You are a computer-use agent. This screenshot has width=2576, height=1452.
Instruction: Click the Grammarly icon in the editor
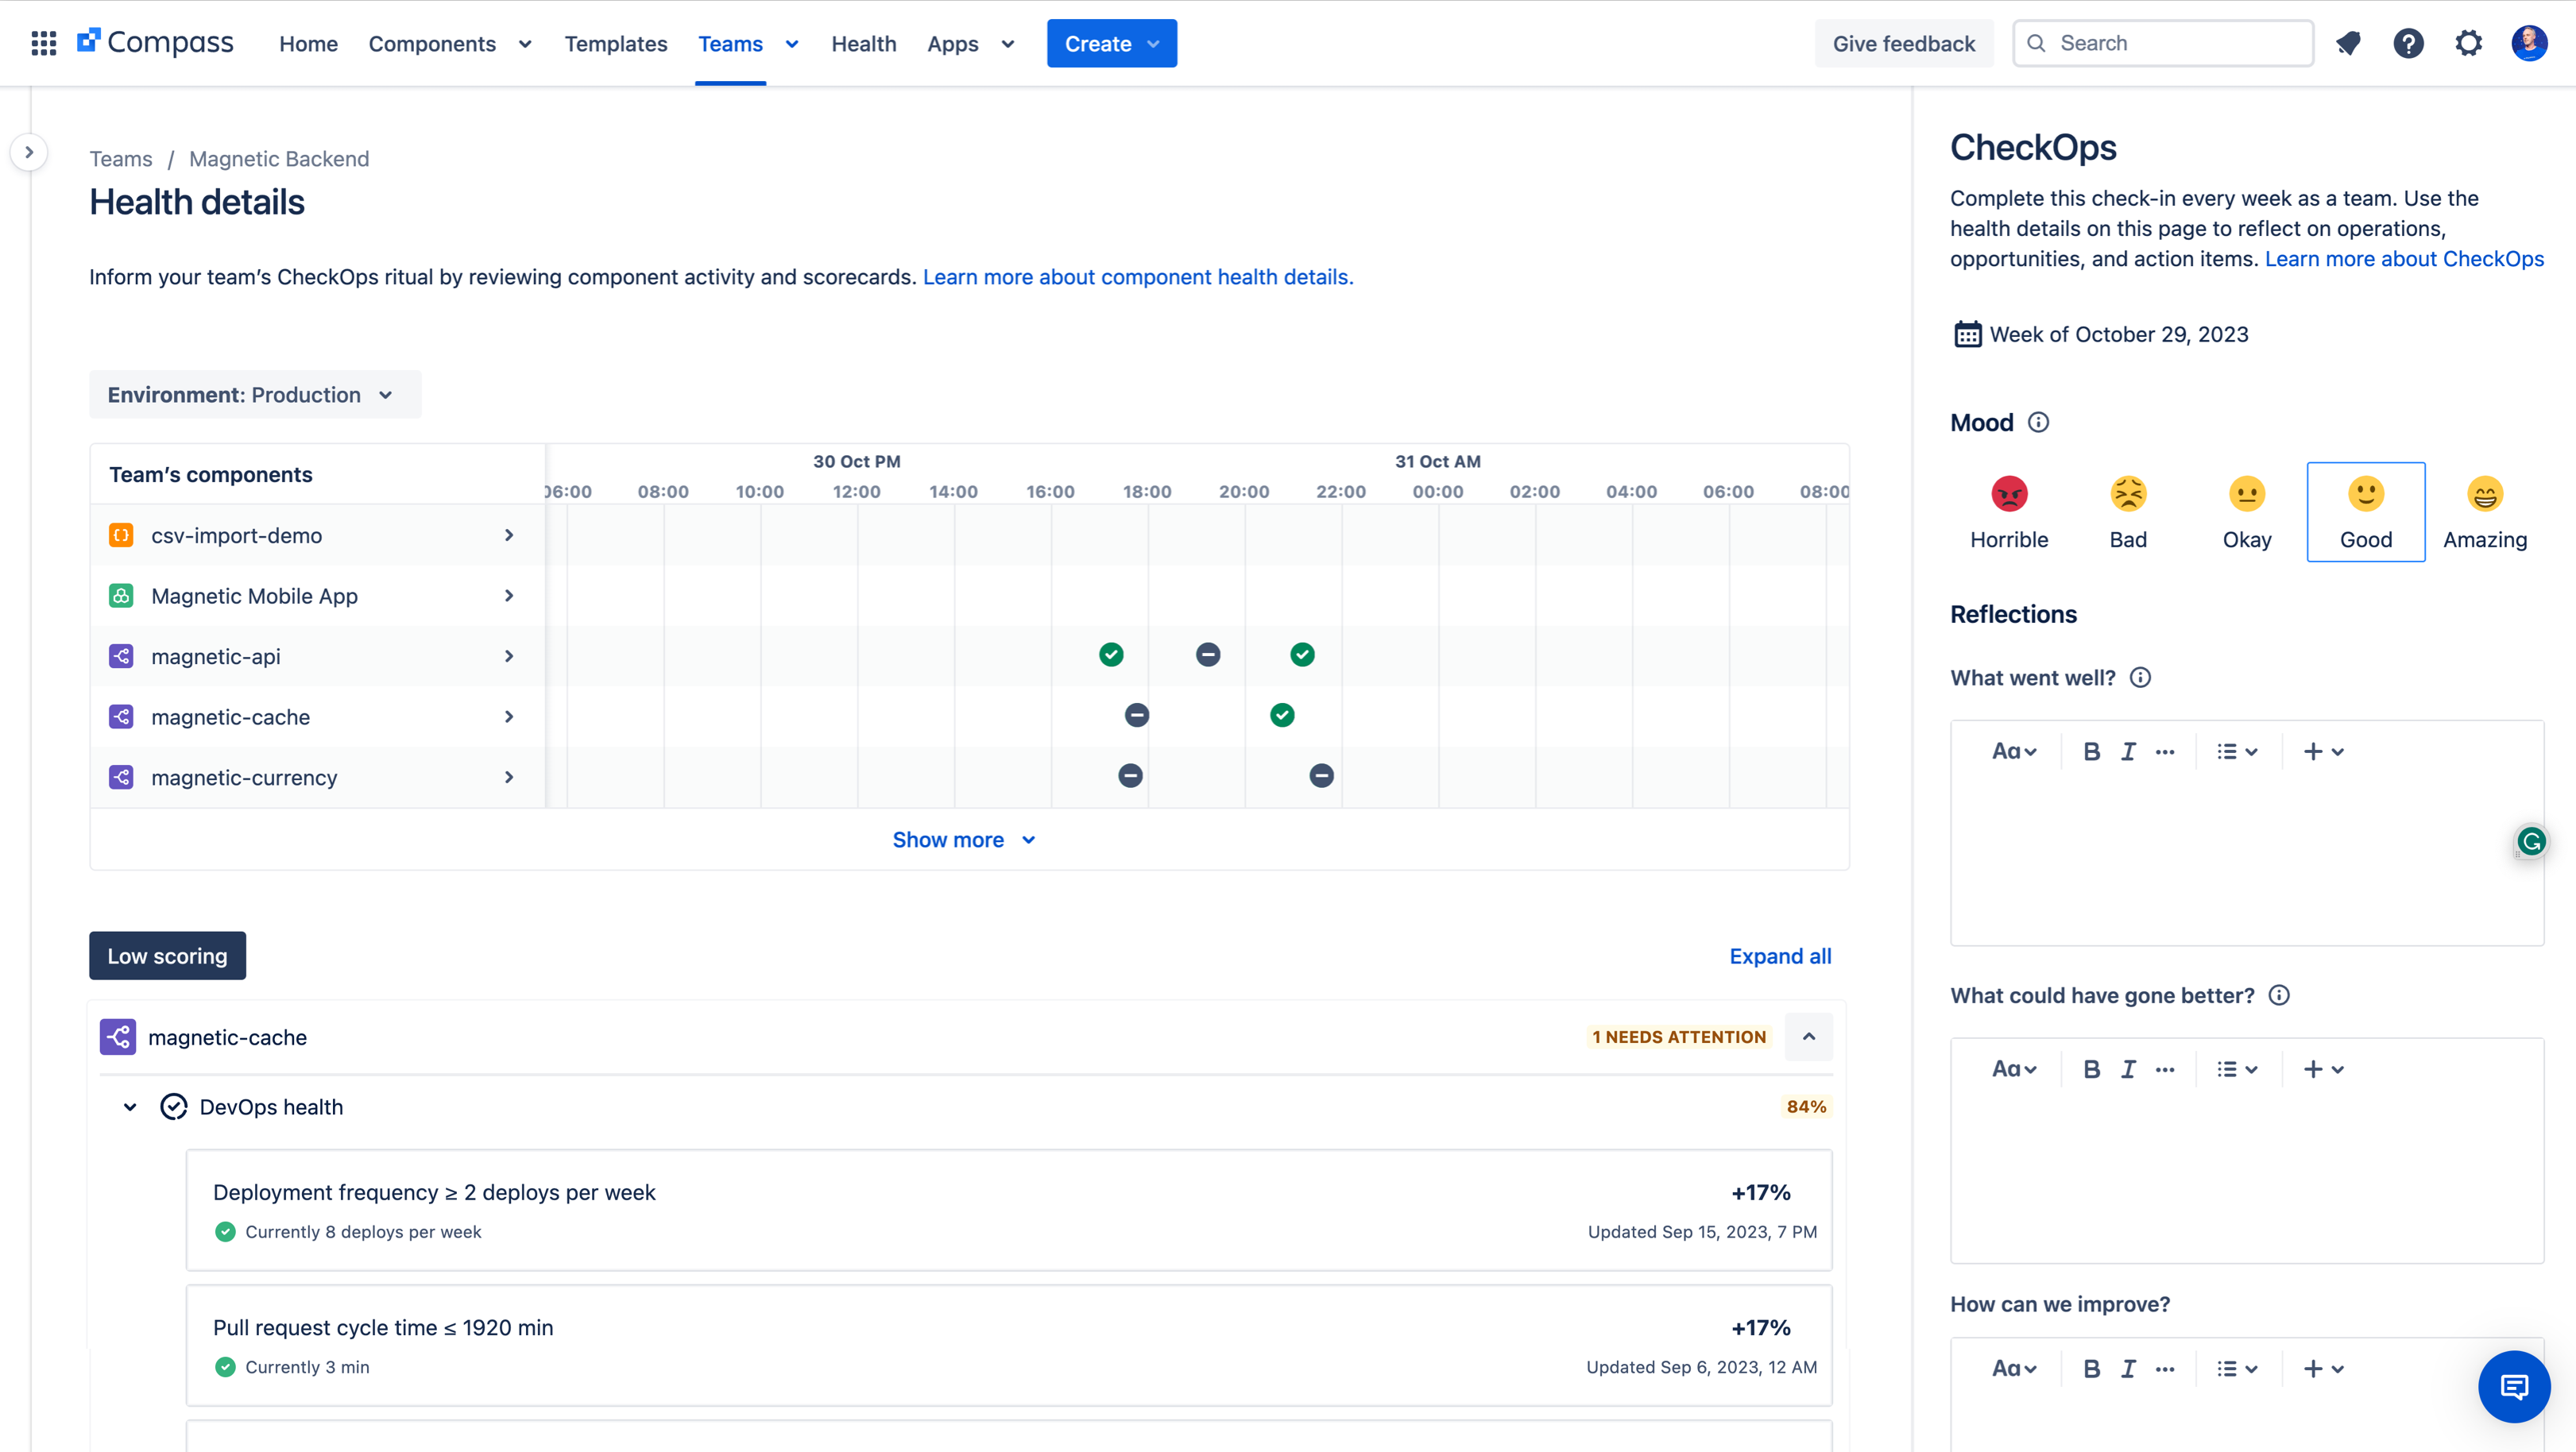2532,841
